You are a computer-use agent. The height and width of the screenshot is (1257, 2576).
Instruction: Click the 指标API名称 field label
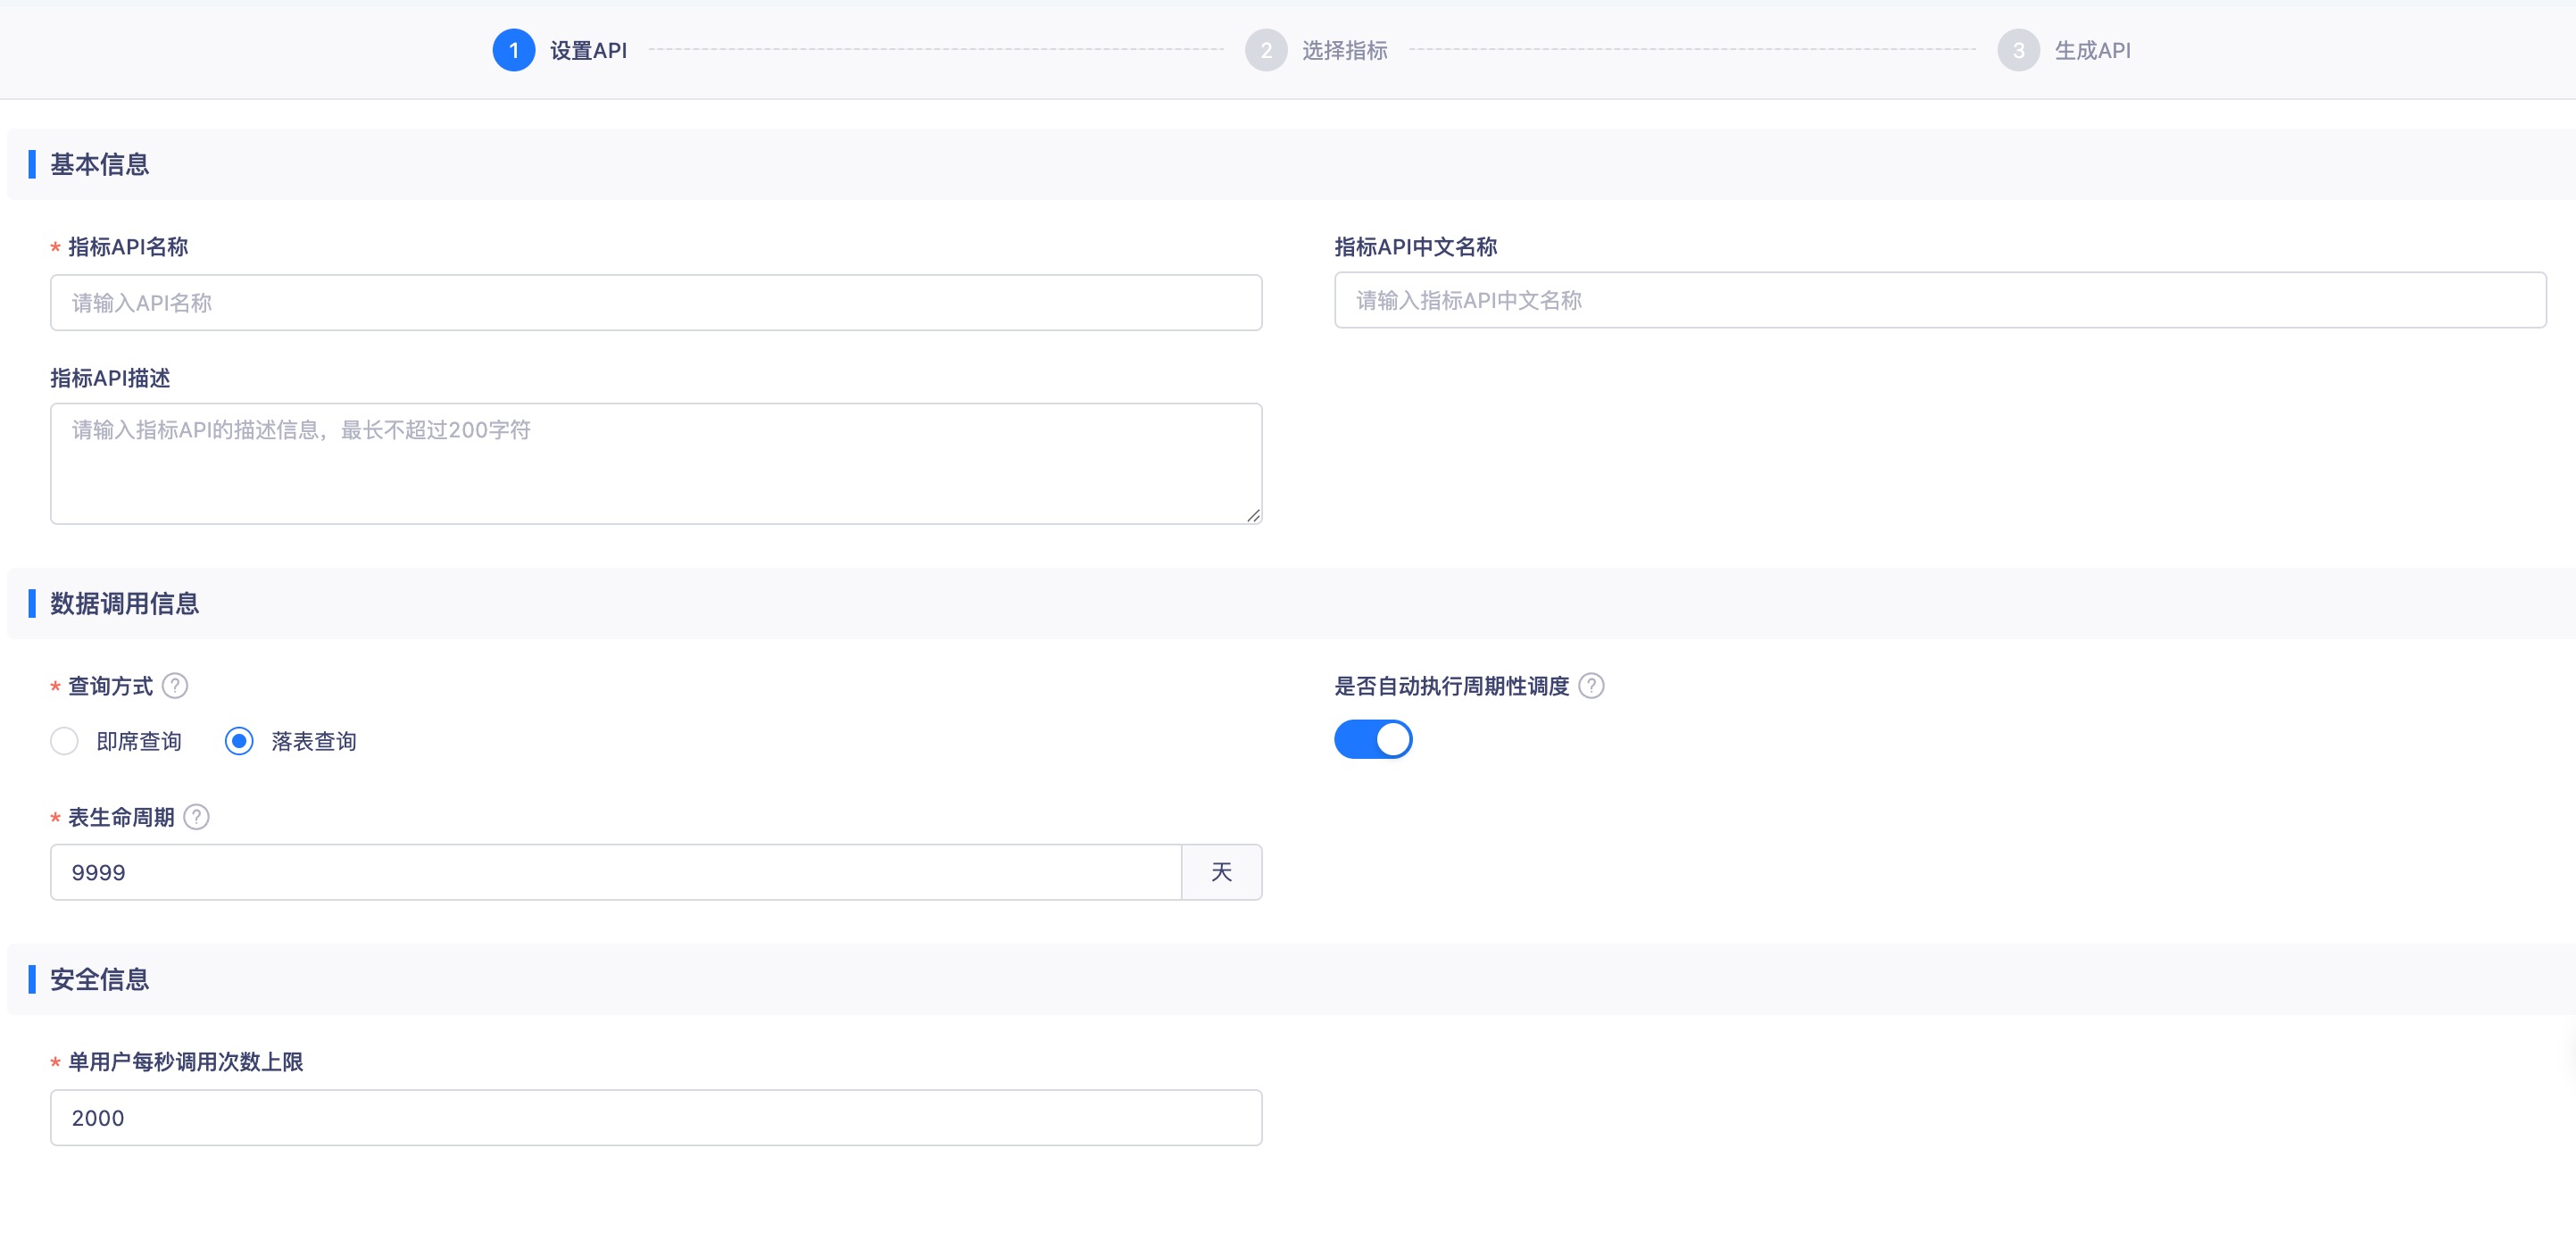[128, 247]
